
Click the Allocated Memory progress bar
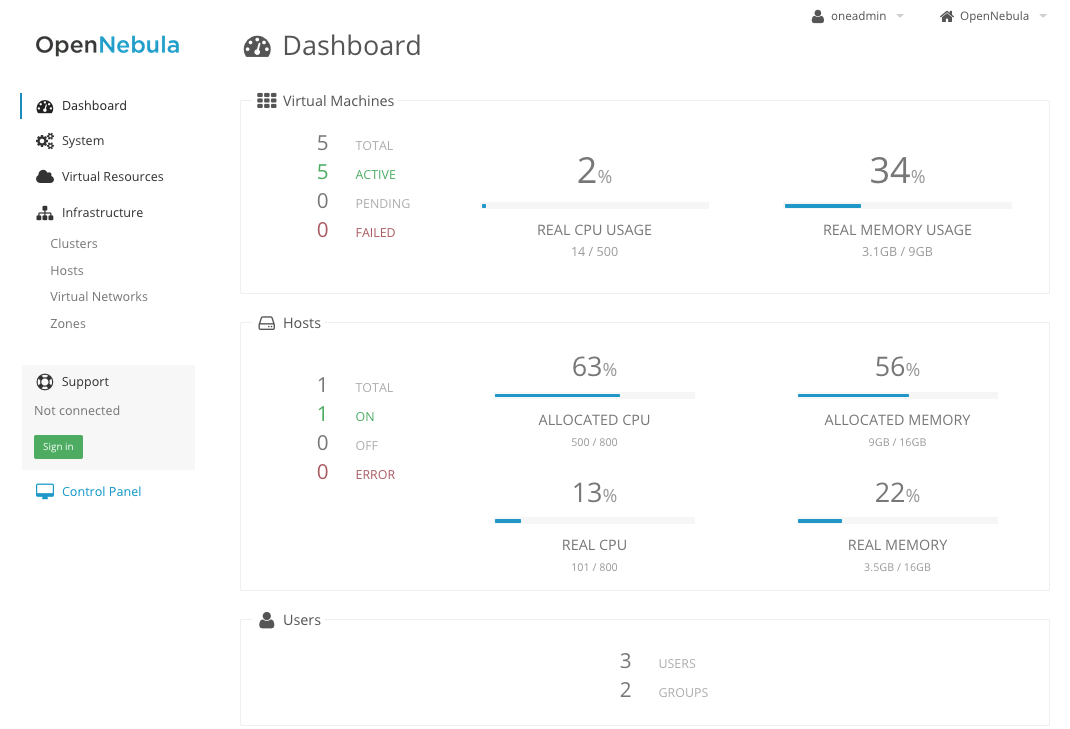pos(898,395)
